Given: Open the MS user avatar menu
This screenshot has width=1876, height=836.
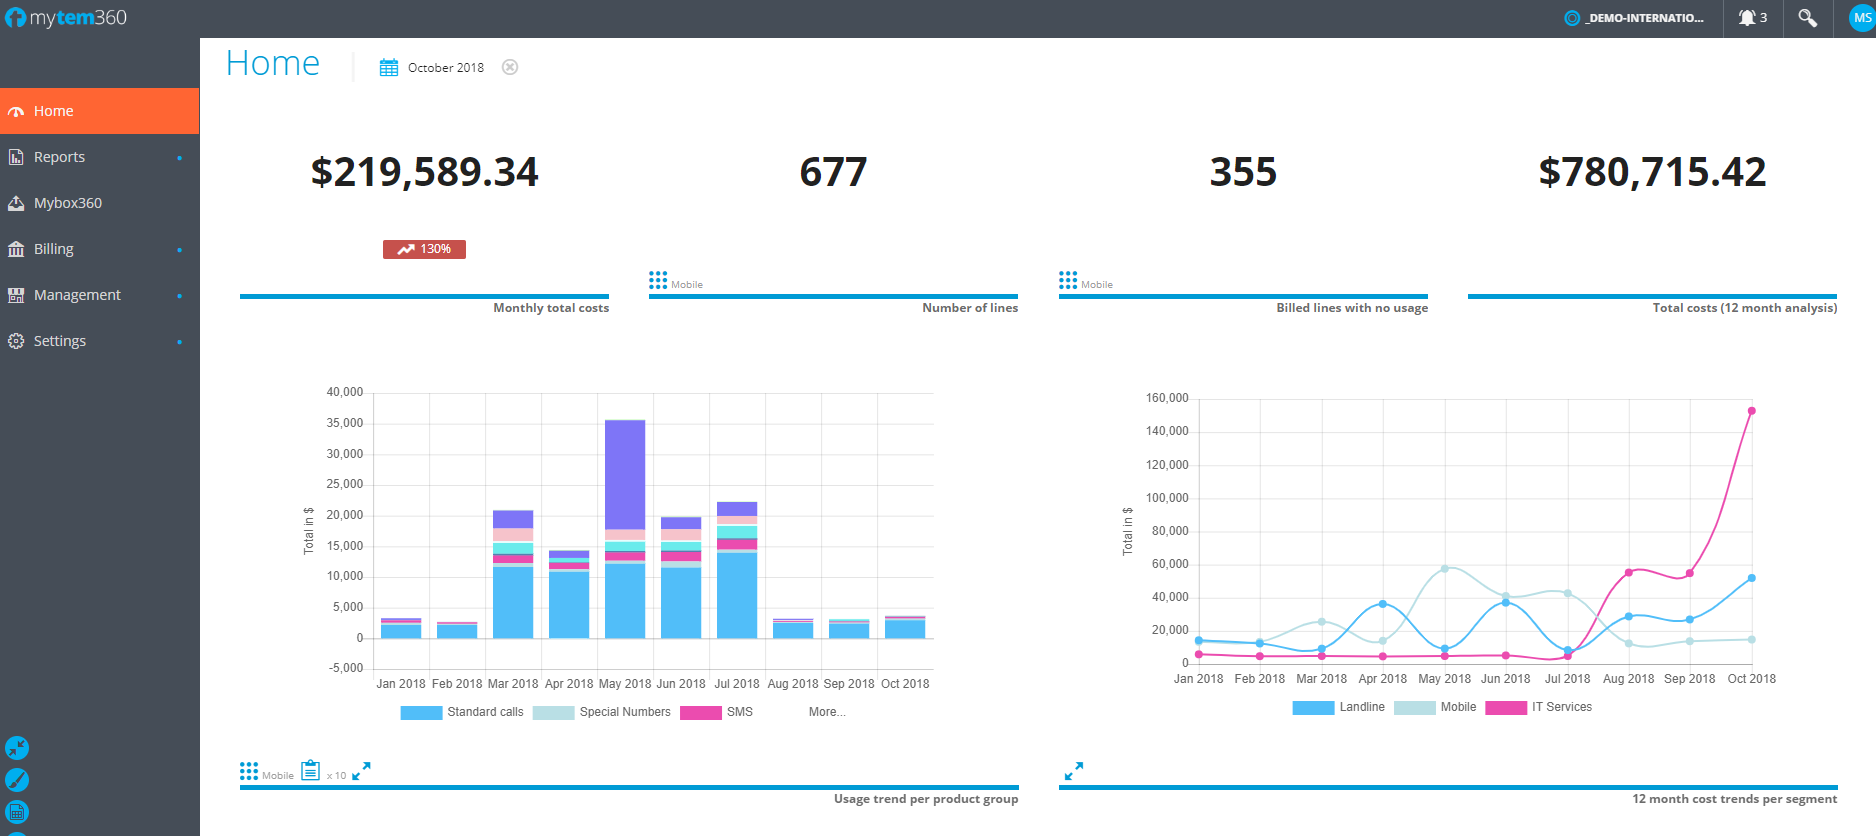Looking at the screenshot, I should pos(1861,18).
